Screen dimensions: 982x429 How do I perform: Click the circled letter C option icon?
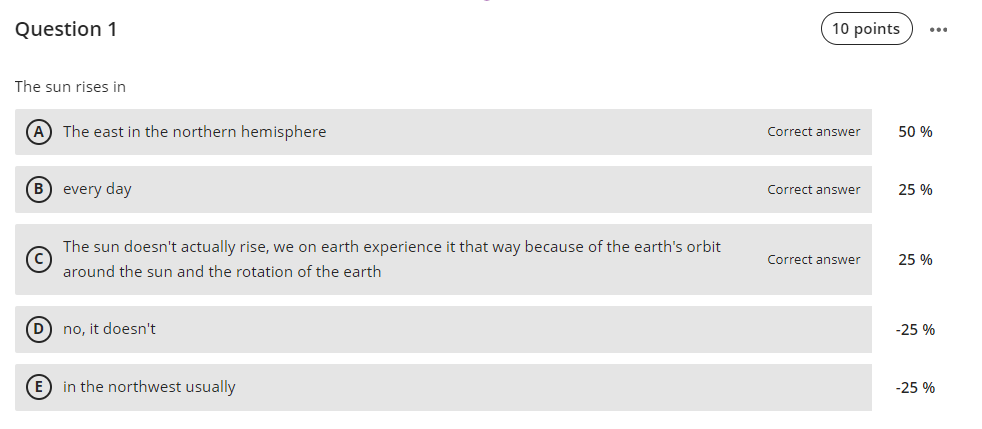click(38, 259)
